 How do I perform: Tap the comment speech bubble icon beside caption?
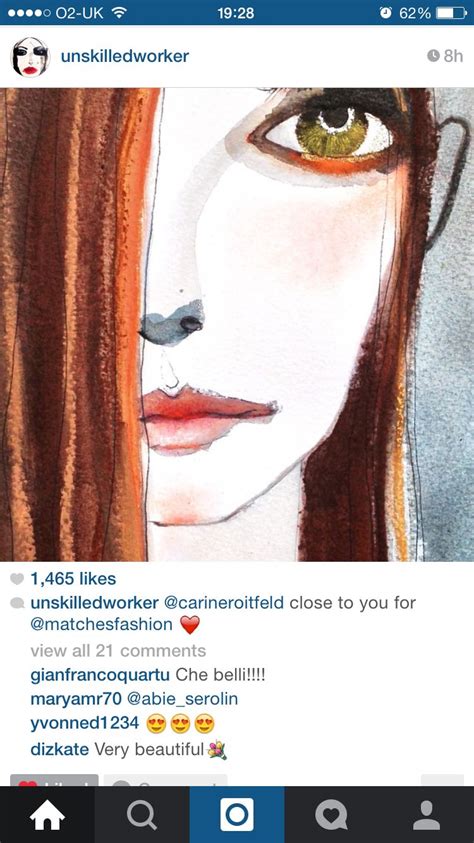pos(17,604)
